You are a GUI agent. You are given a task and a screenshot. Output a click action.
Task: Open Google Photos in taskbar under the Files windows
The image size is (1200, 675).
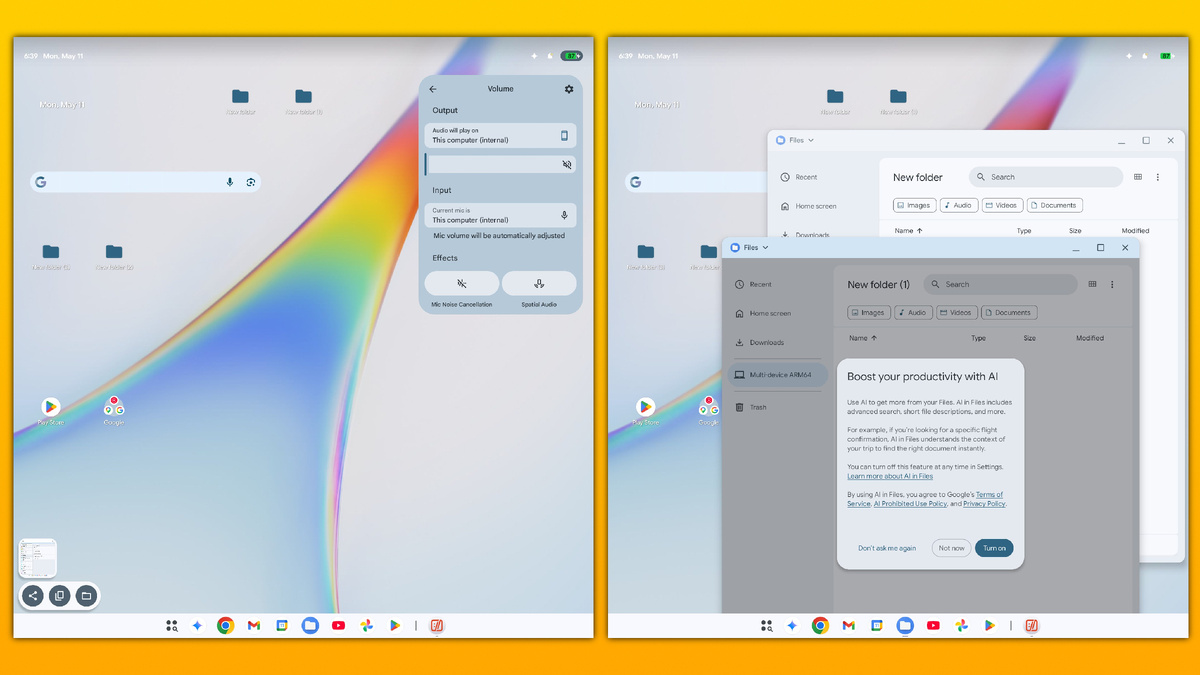click(961, 625)
